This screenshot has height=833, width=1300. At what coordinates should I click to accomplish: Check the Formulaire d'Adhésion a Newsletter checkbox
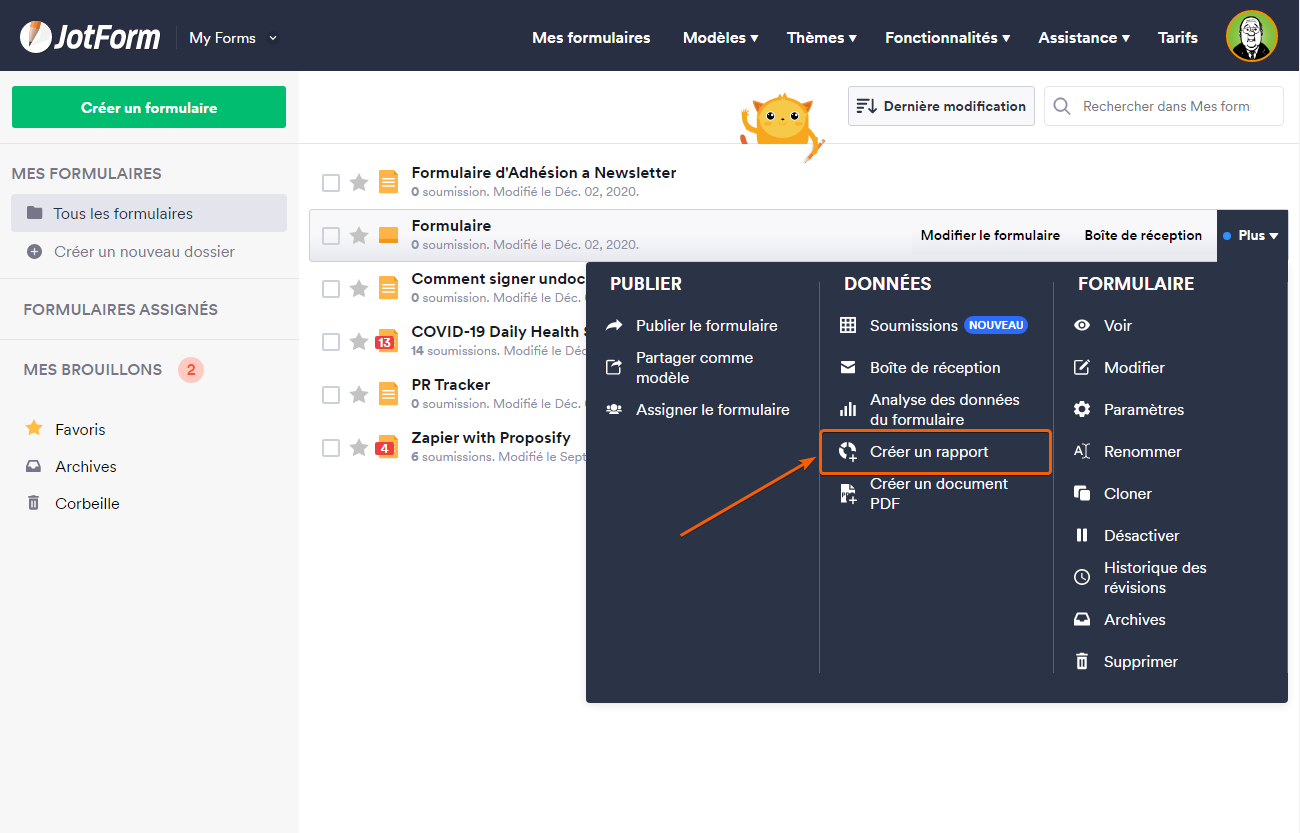[331, 183]
